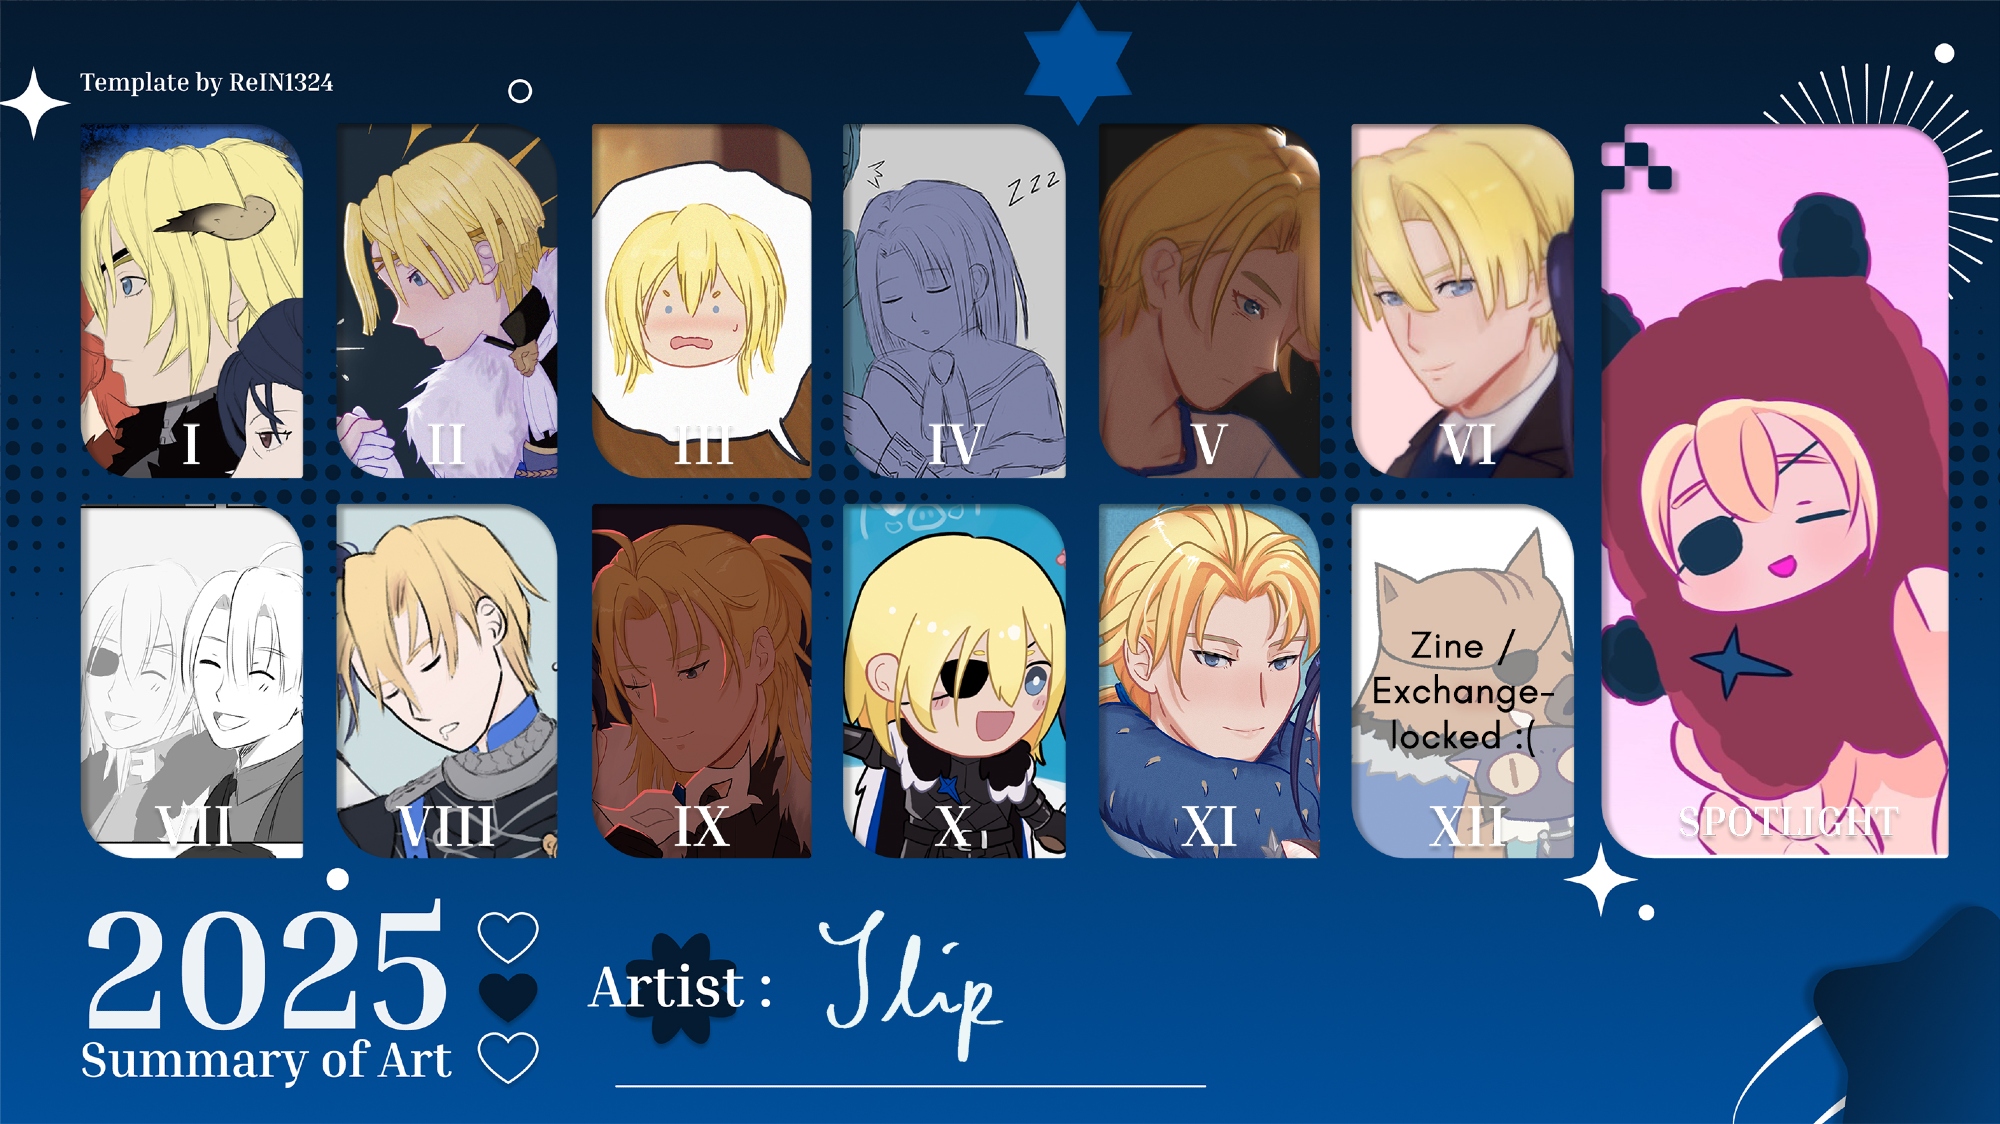This screenshot has height=1124, width=2000.
Task: Click the pixel checker icon on spotlight card
Action: tap(1636, 165)
